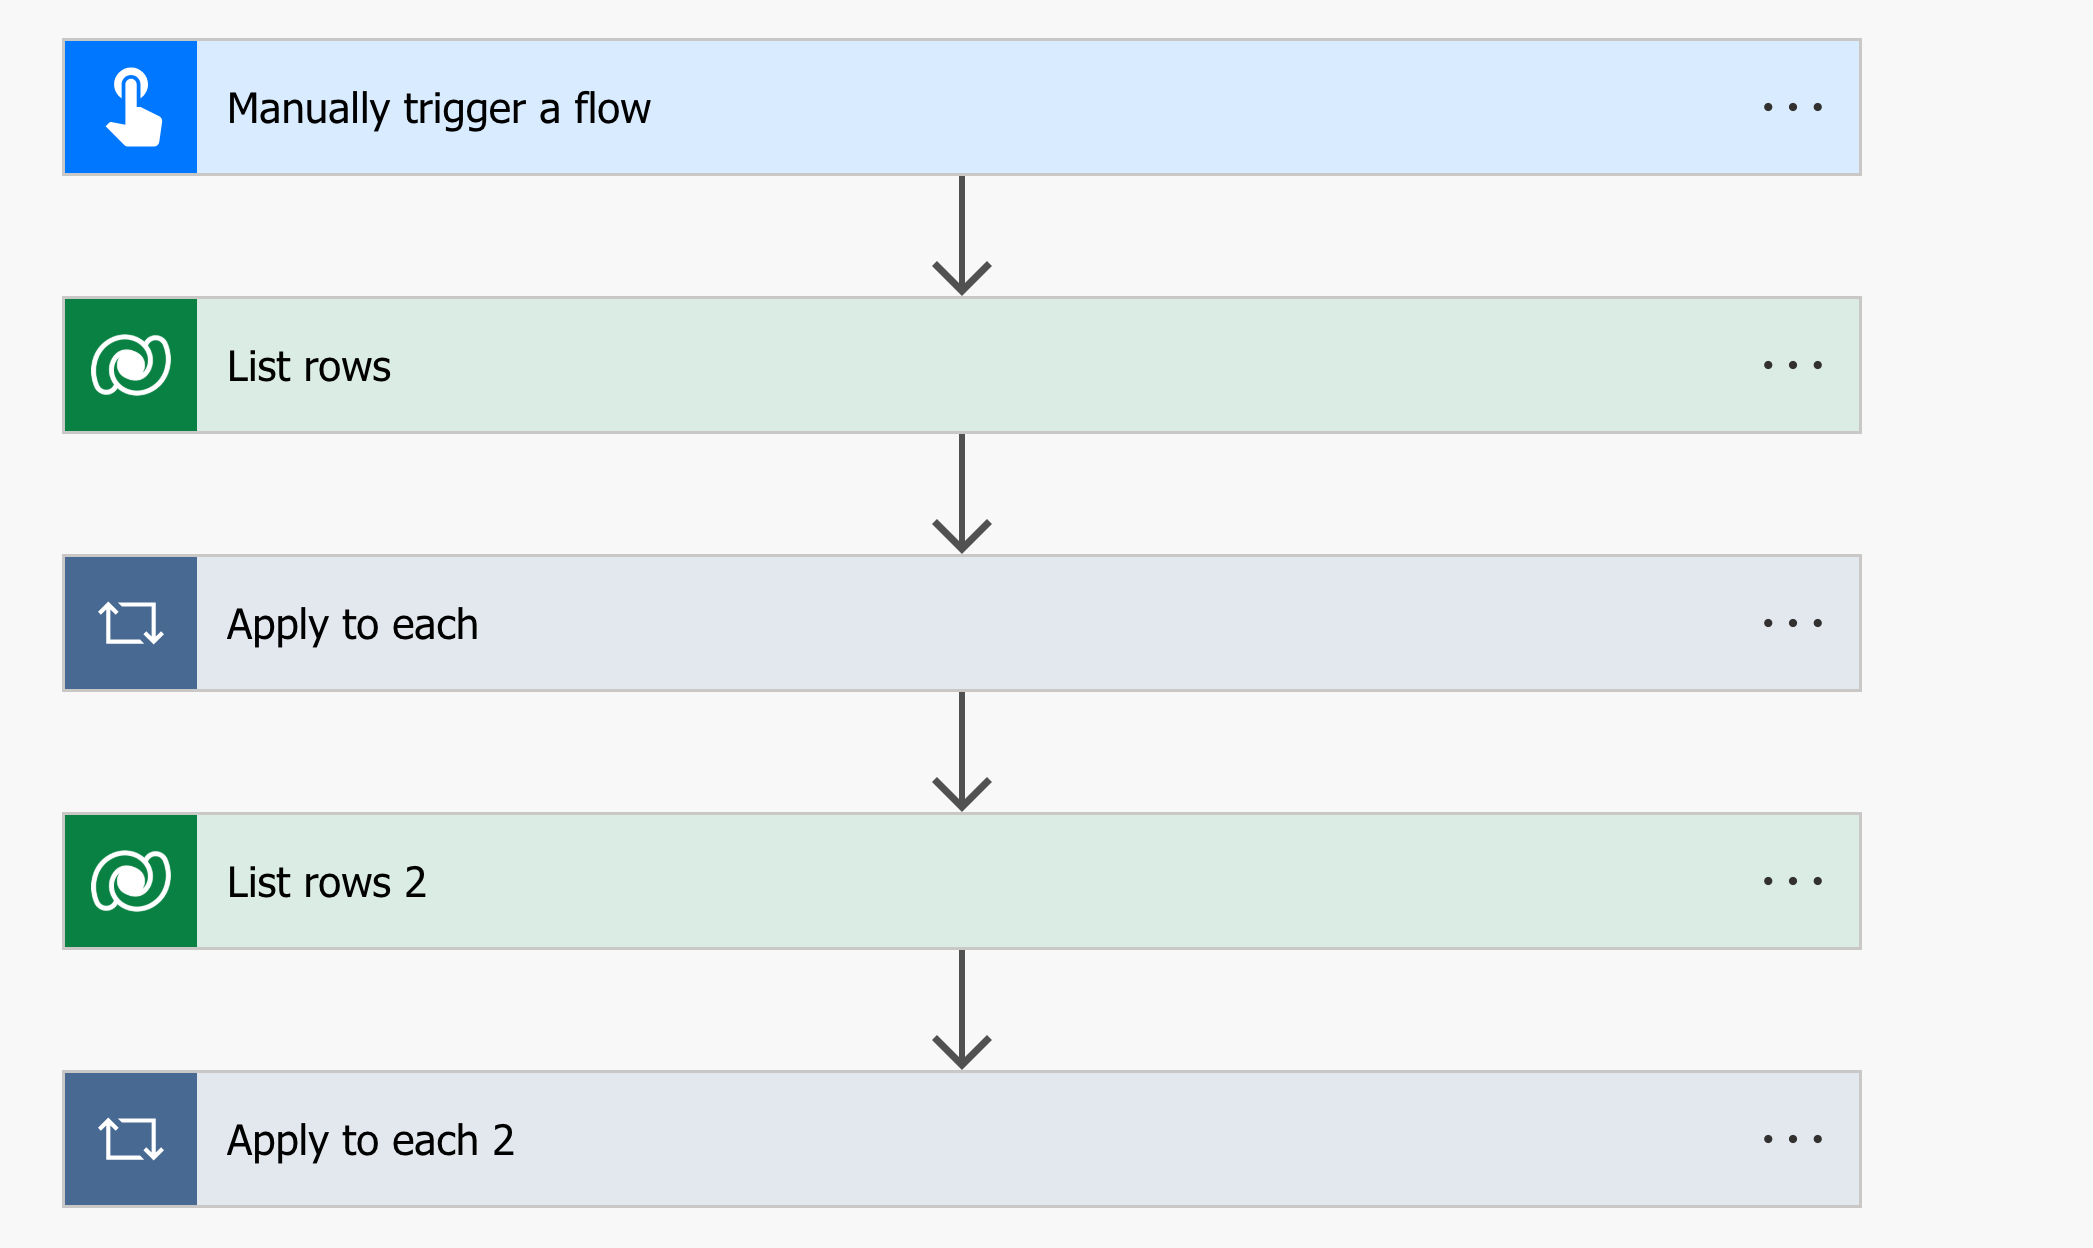
Task: Click the loop icon on Apply to each 2
Action: pos(131,1139)
